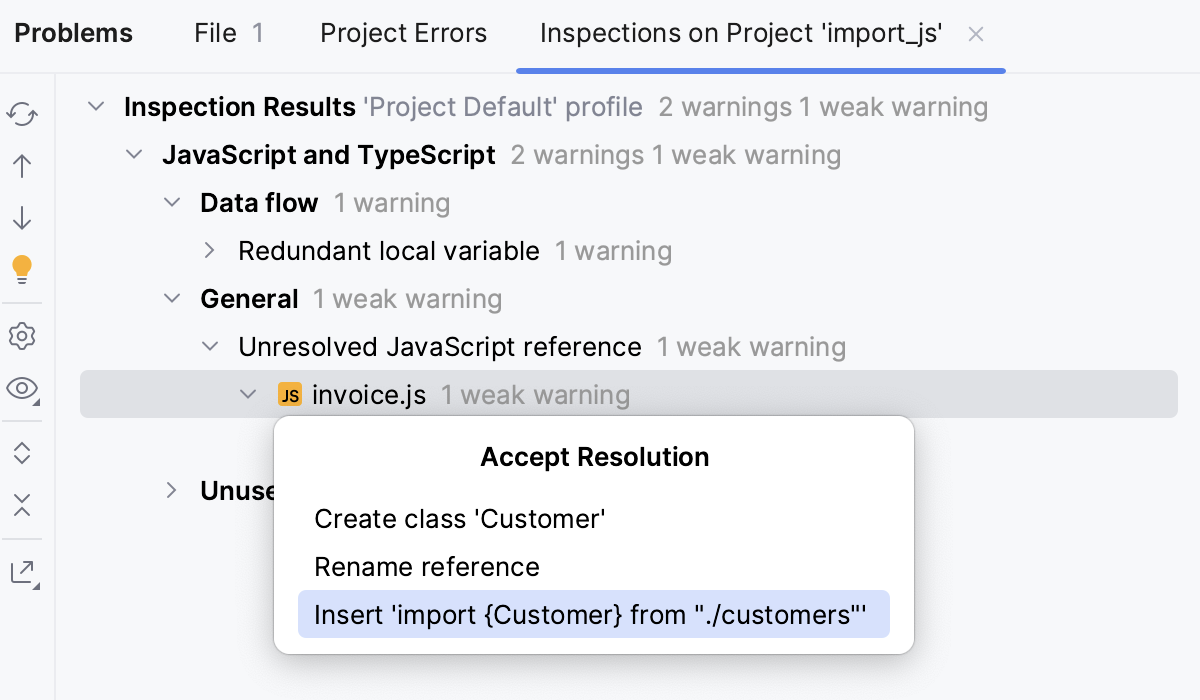Screen dimensions: 1200x700
Task: Collapse the Inspection Results node
Action: click(x=96, y=107)
